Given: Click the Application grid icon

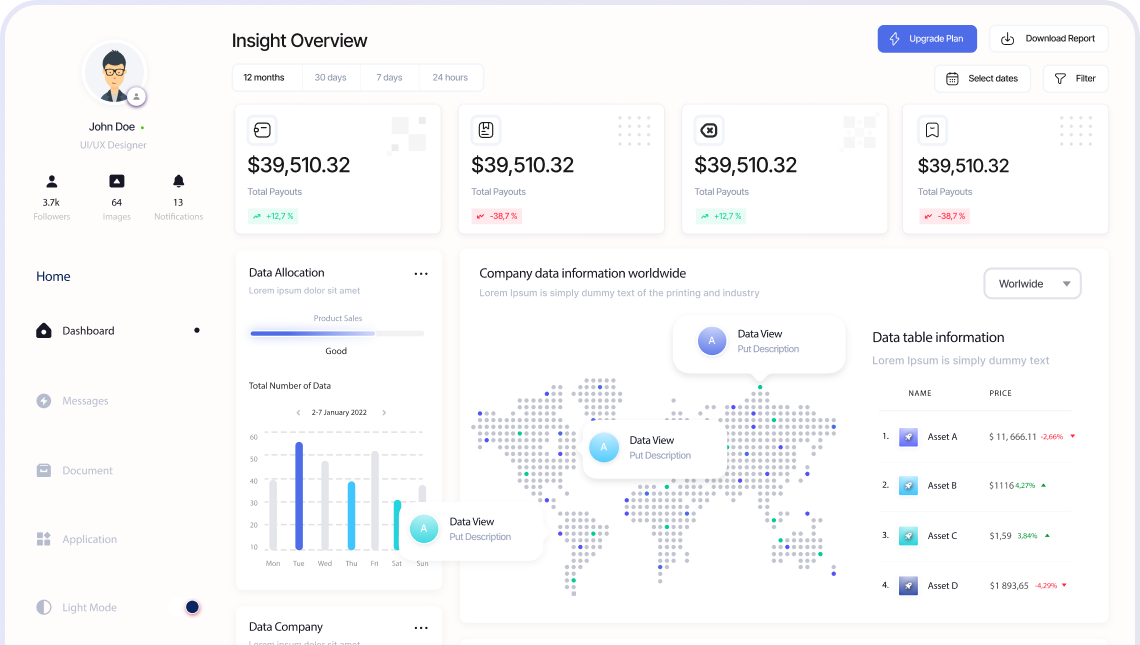Looking at the screenshot, I should coord(44,539).
